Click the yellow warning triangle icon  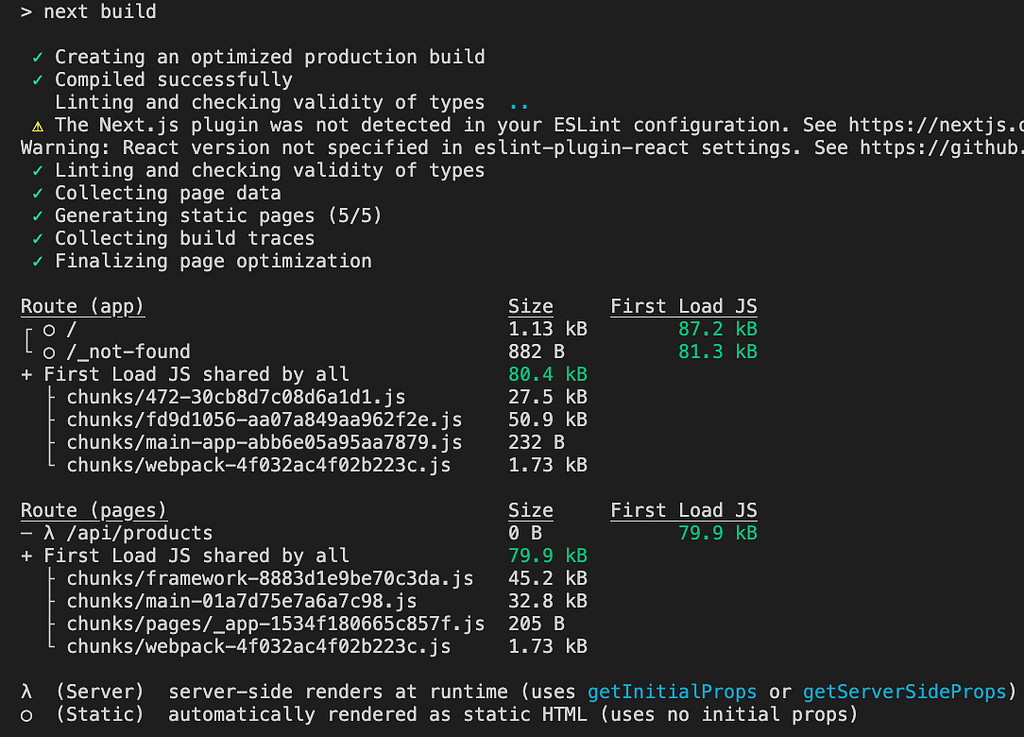[x=38, y=126]
